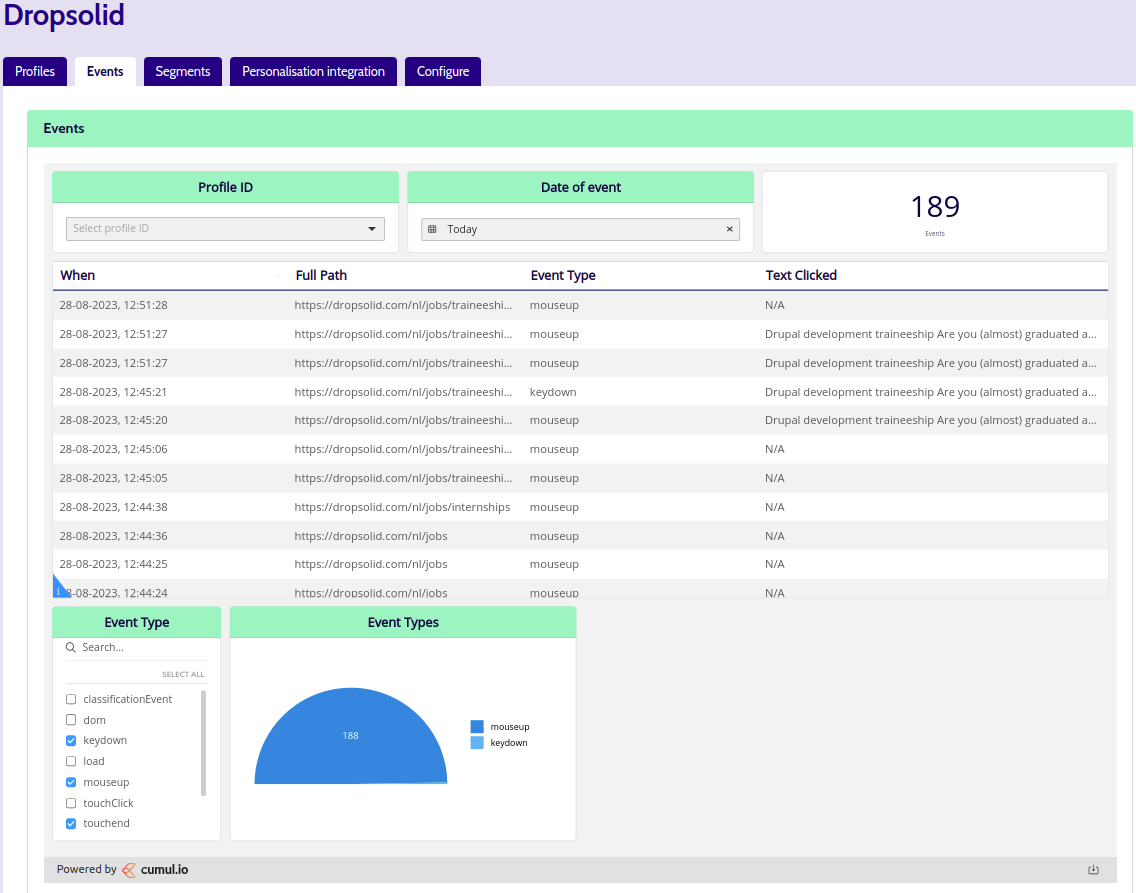Go to the Personalisation integration tab
This screenshot has height=893, width=1136.
[x=313, y=72]
